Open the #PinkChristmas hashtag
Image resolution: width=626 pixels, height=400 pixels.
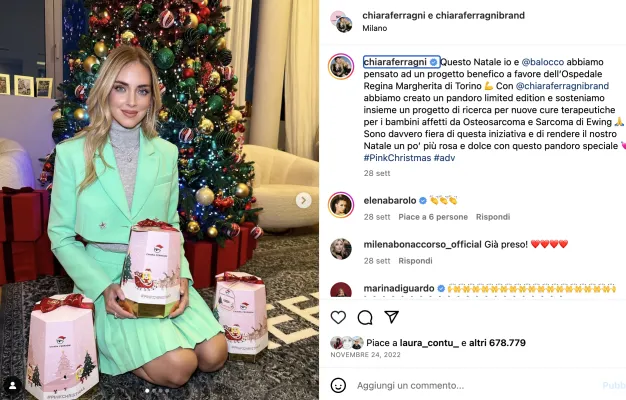[x=397, y=158]
